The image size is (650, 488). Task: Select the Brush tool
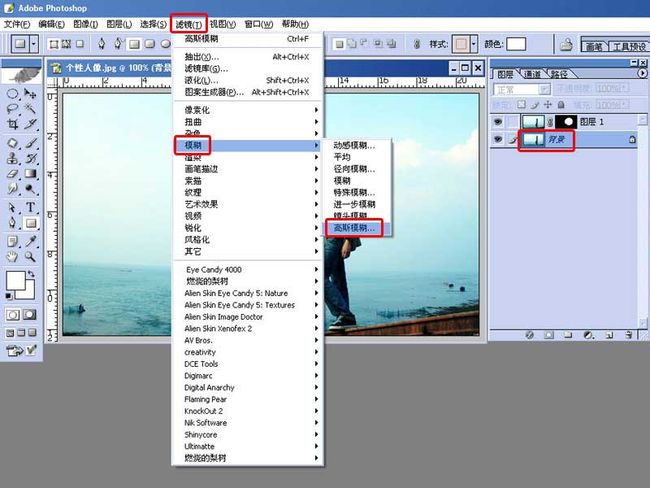(30, 143)
